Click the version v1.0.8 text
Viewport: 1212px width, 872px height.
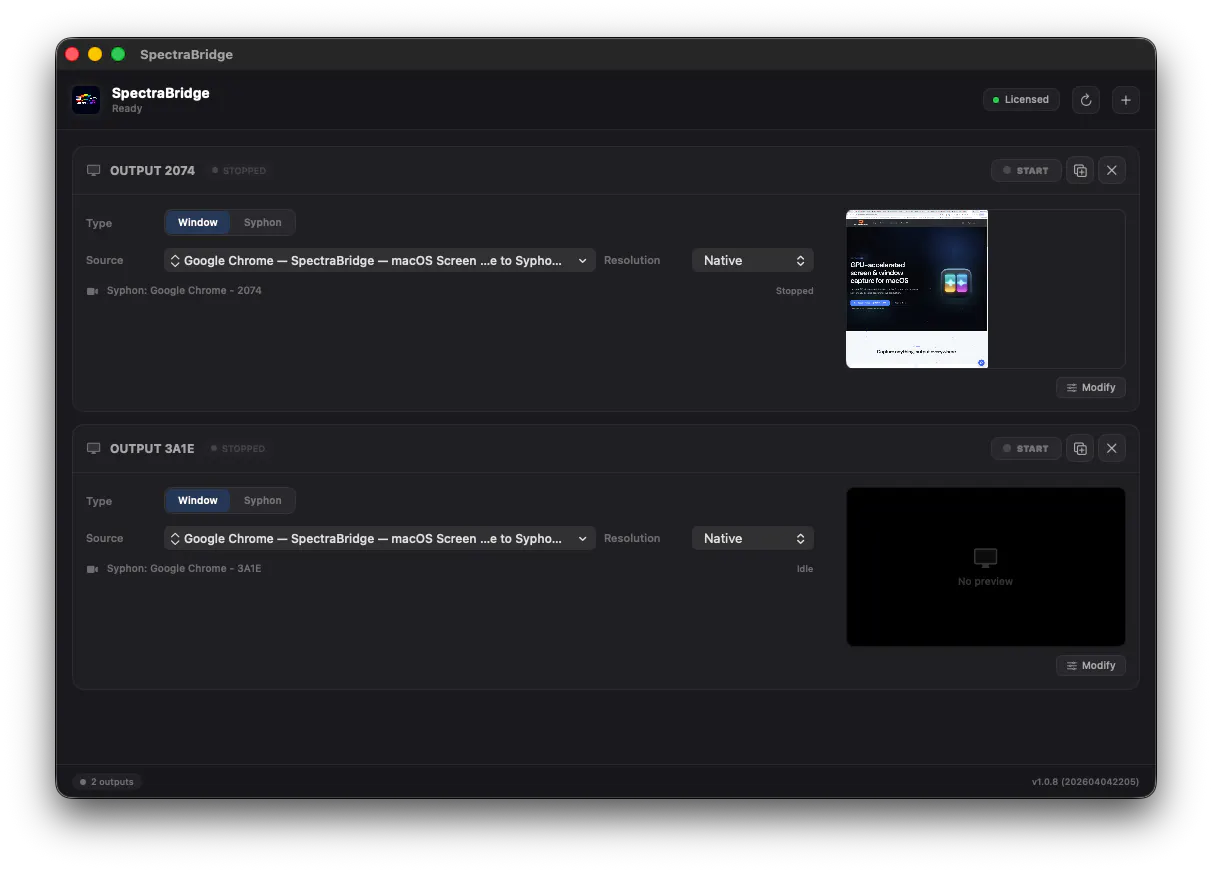point(1085,782)
